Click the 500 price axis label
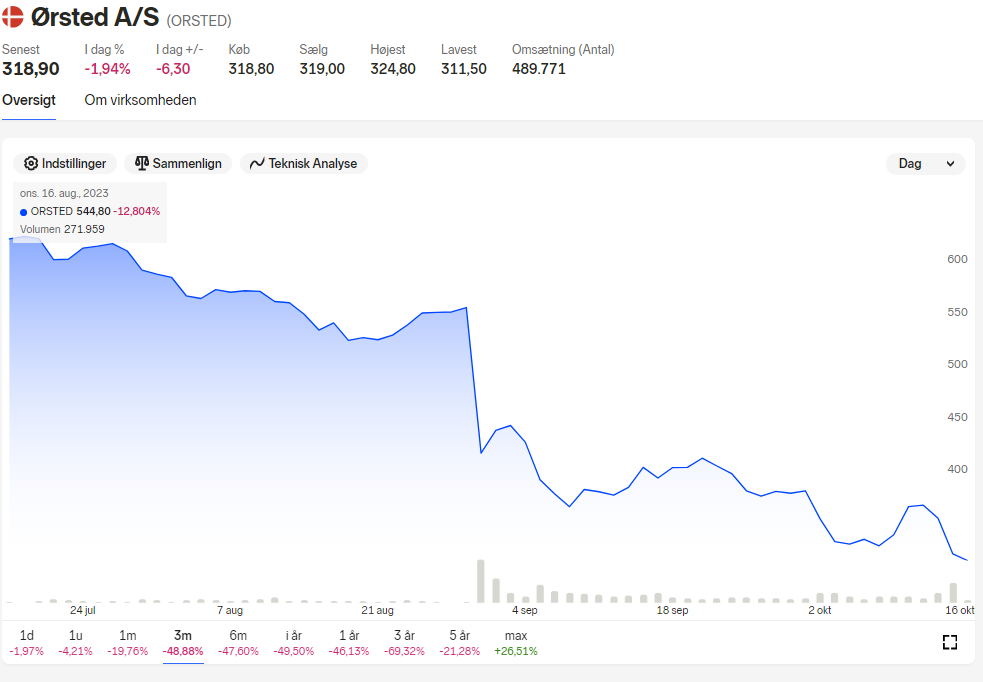The image size is (983, 682). [957, 364]
